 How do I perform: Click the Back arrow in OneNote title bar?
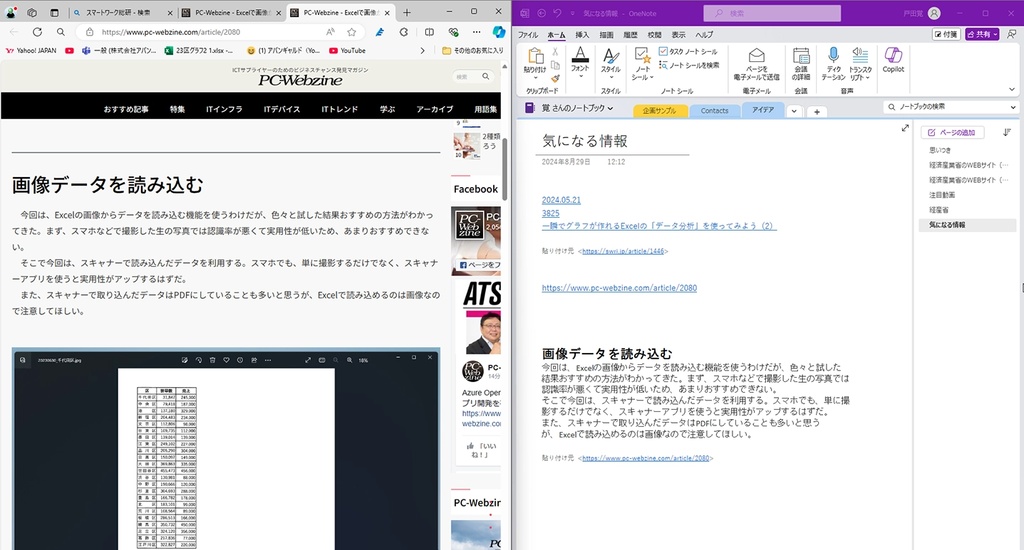(x=541, y=13)
